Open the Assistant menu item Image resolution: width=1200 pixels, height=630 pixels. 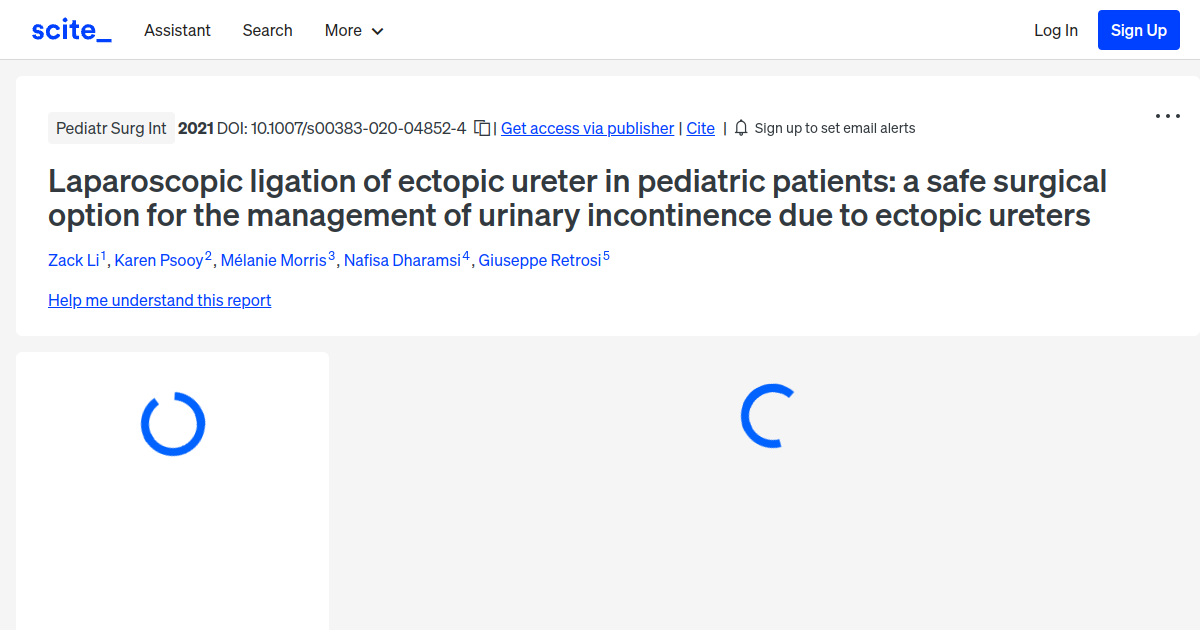(x=177, y=30)
